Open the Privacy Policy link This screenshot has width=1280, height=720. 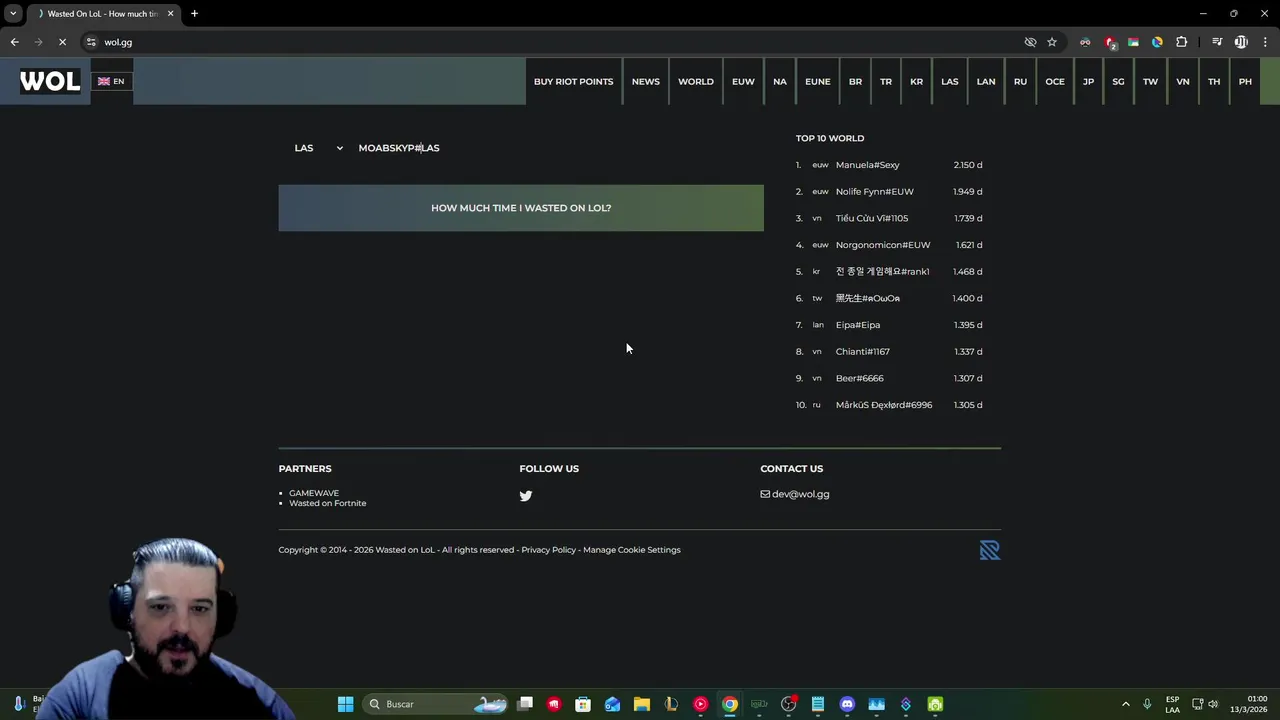548,550
